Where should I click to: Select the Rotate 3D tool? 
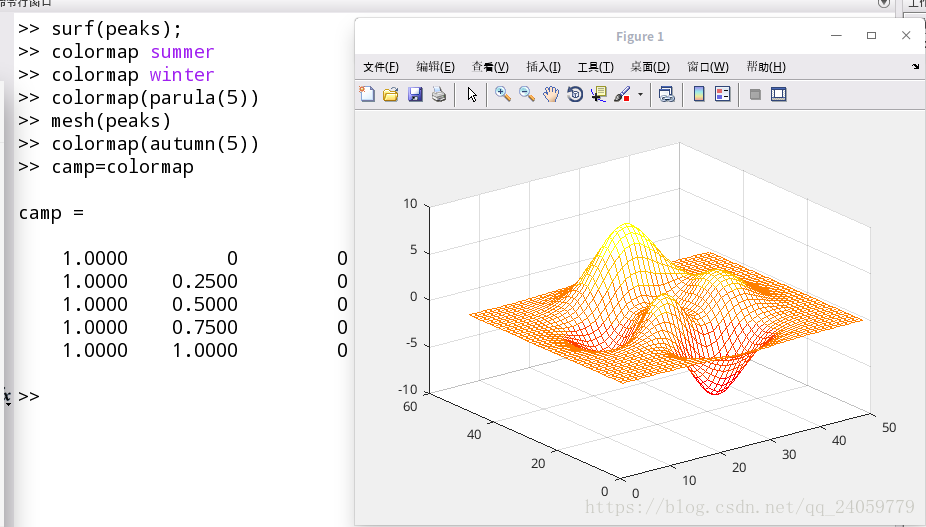pyautogui.click(x=575, y=95)
